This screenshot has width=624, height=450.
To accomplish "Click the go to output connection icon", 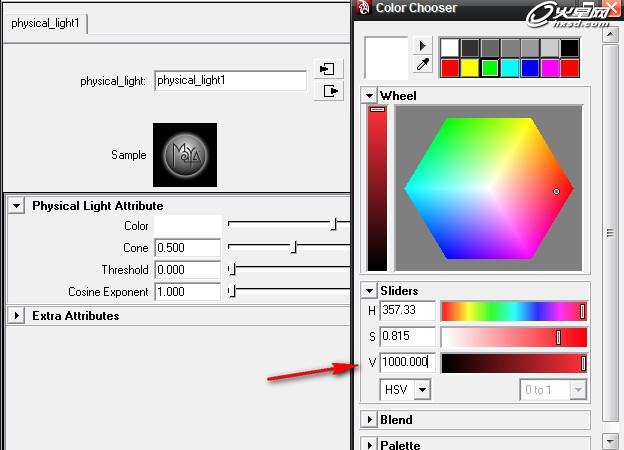I will click(327, 91).
